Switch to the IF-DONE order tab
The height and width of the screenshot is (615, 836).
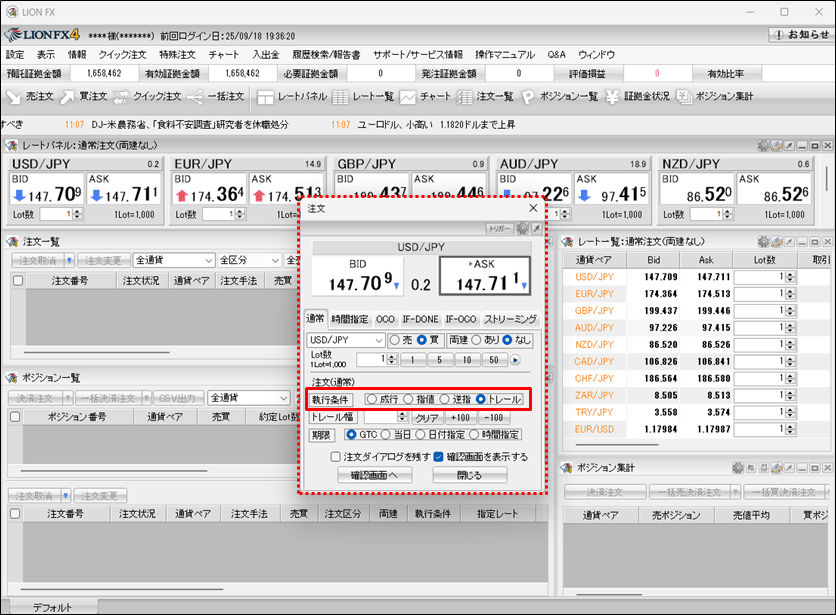point(418,319)
